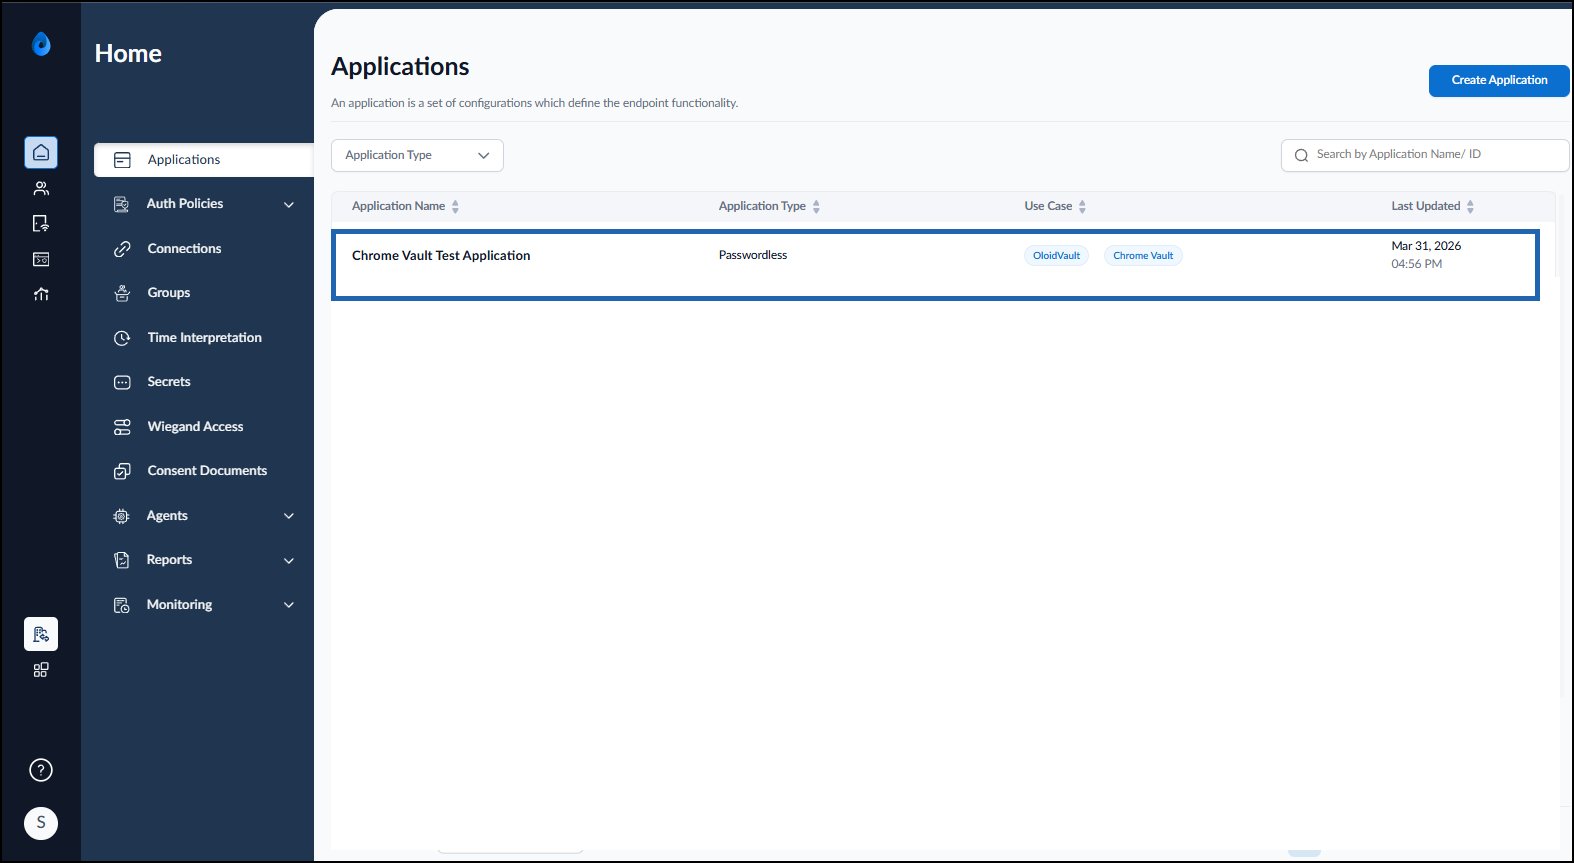
Task: Open the analytics icon in left rail
Action: coord(41,294)
